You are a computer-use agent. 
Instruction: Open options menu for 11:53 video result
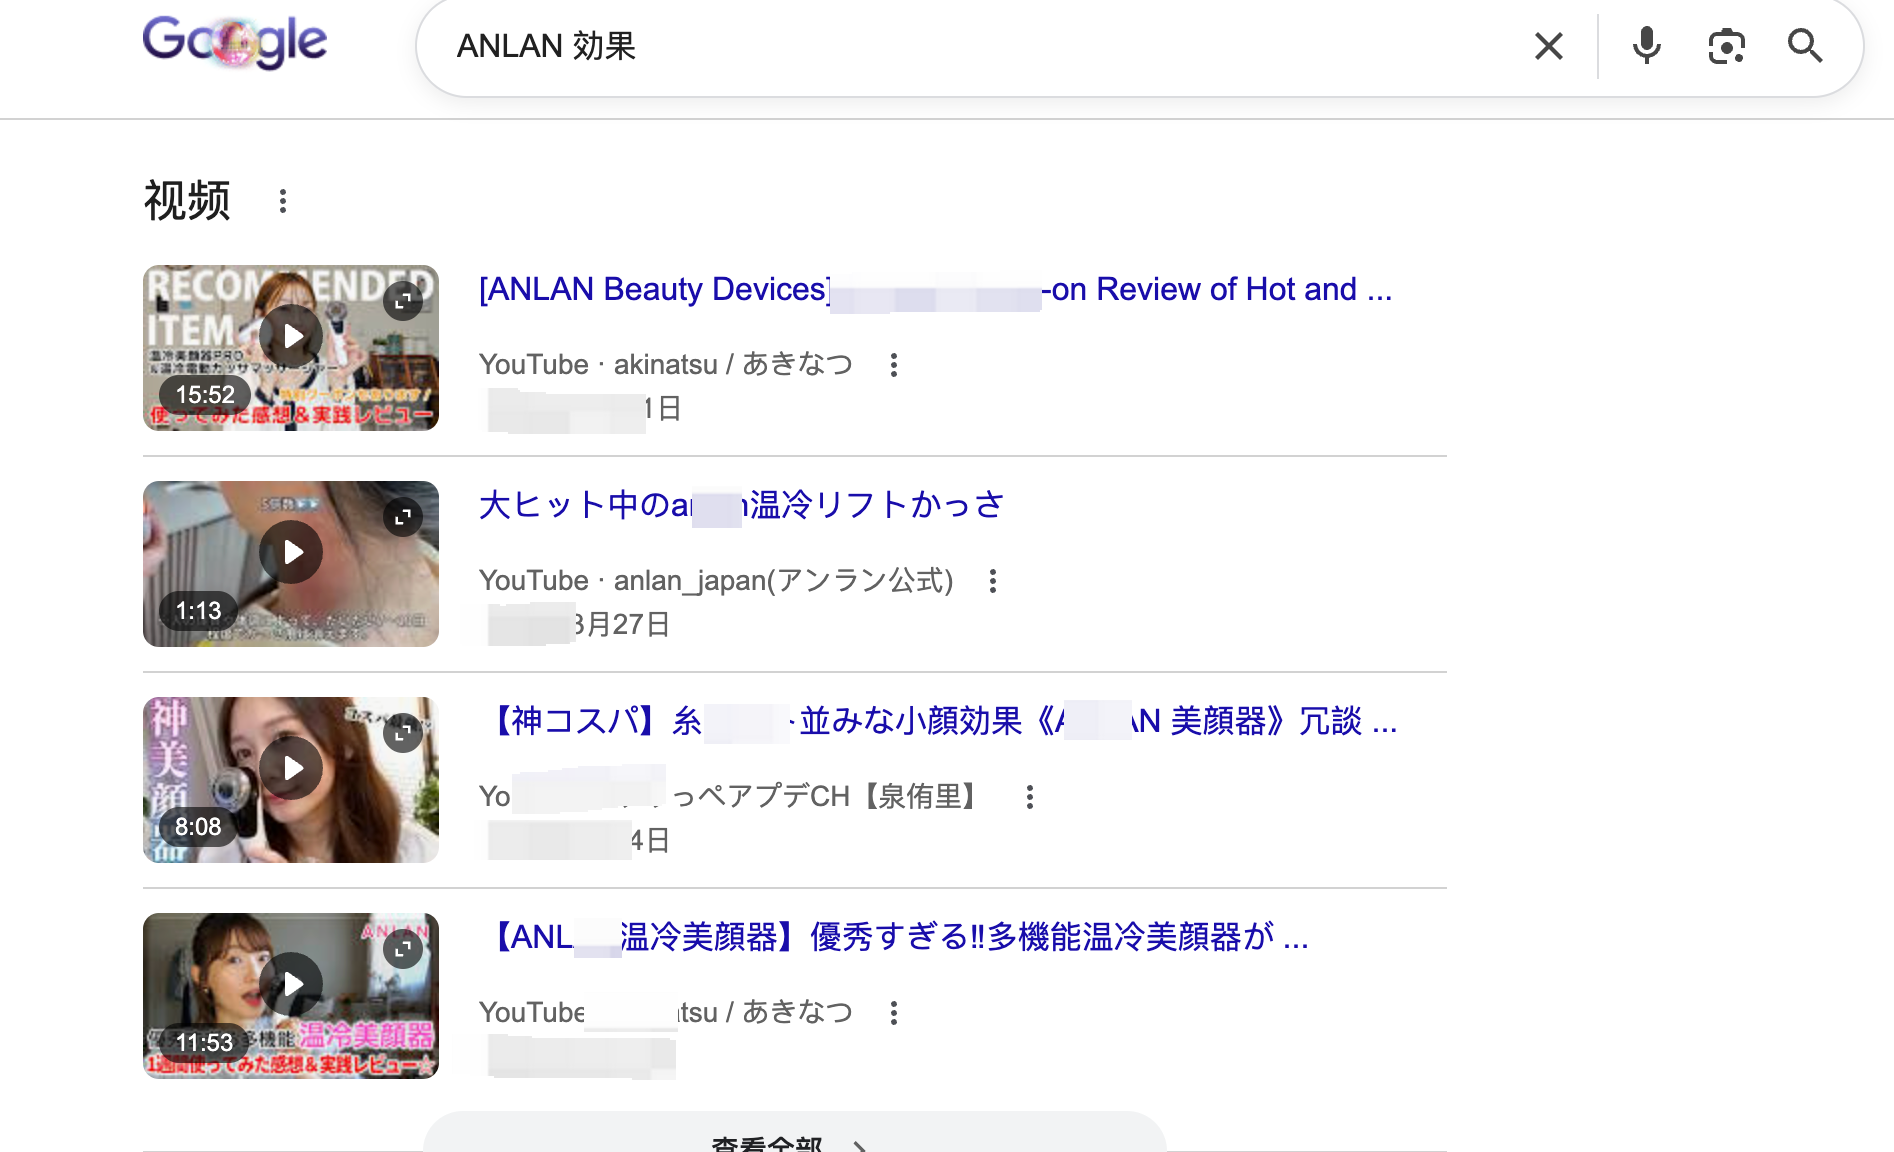(x=894, y=1013)
